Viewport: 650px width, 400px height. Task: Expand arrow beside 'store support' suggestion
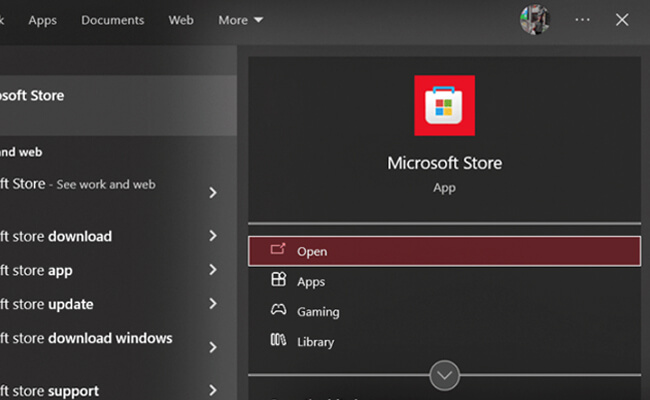tap(213, 390)
